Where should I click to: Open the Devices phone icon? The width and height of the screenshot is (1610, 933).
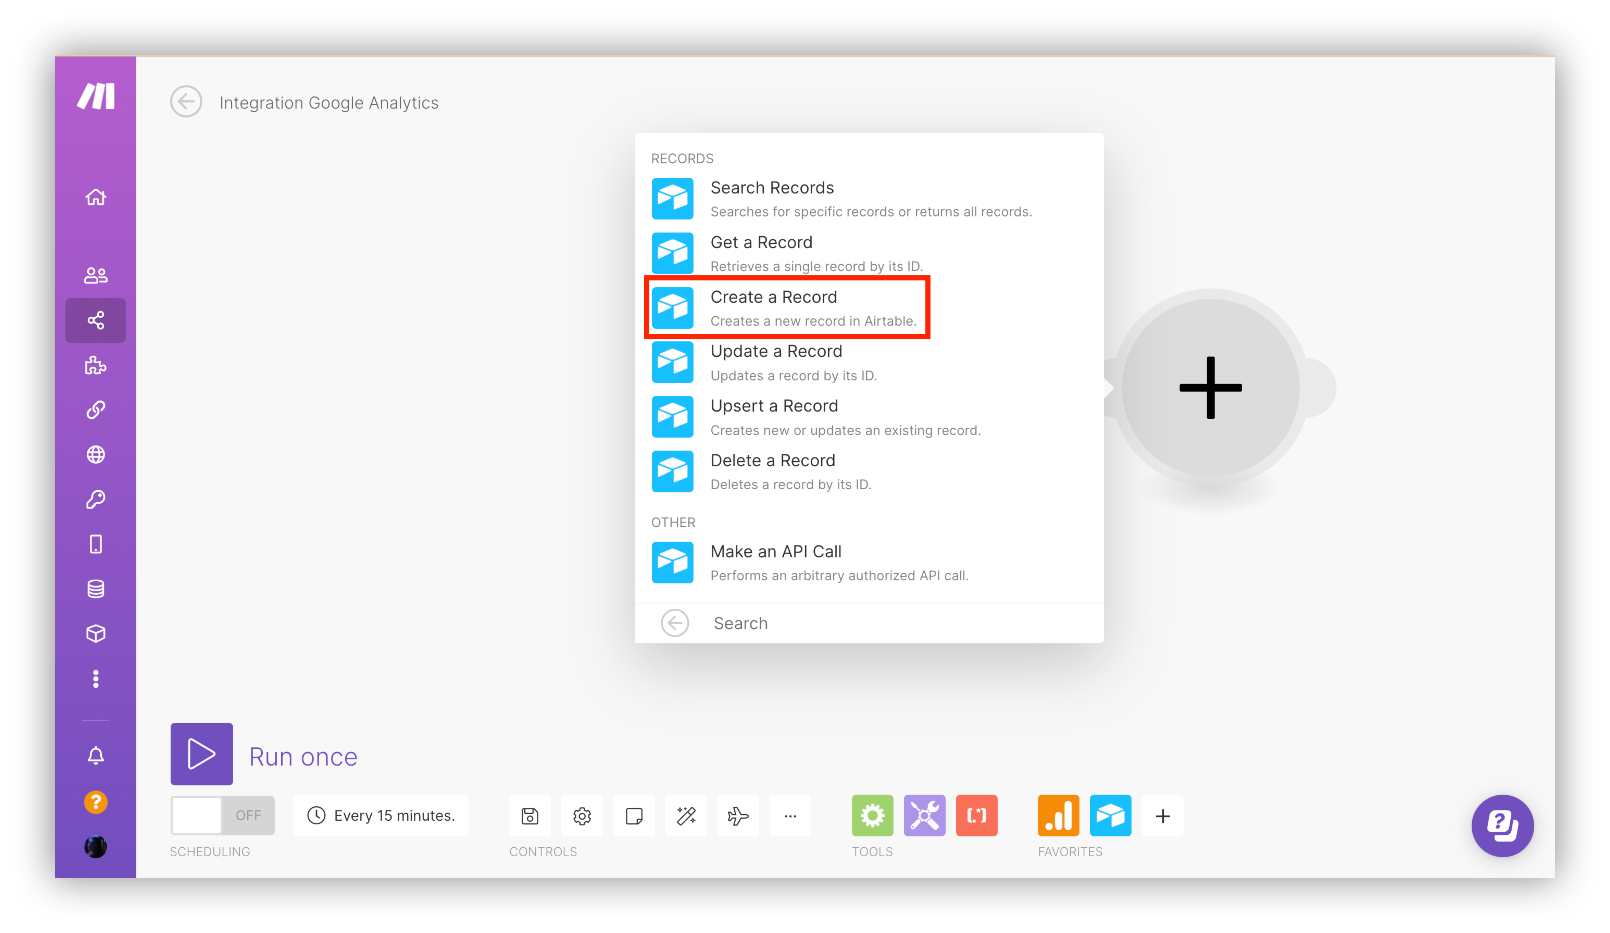tap(96, 544)
